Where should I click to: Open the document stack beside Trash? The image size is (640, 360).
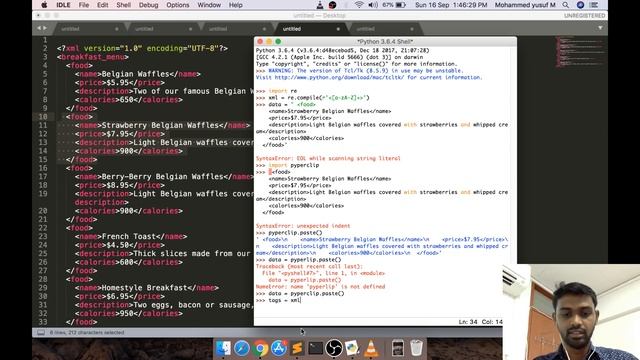tap(398, 349)
